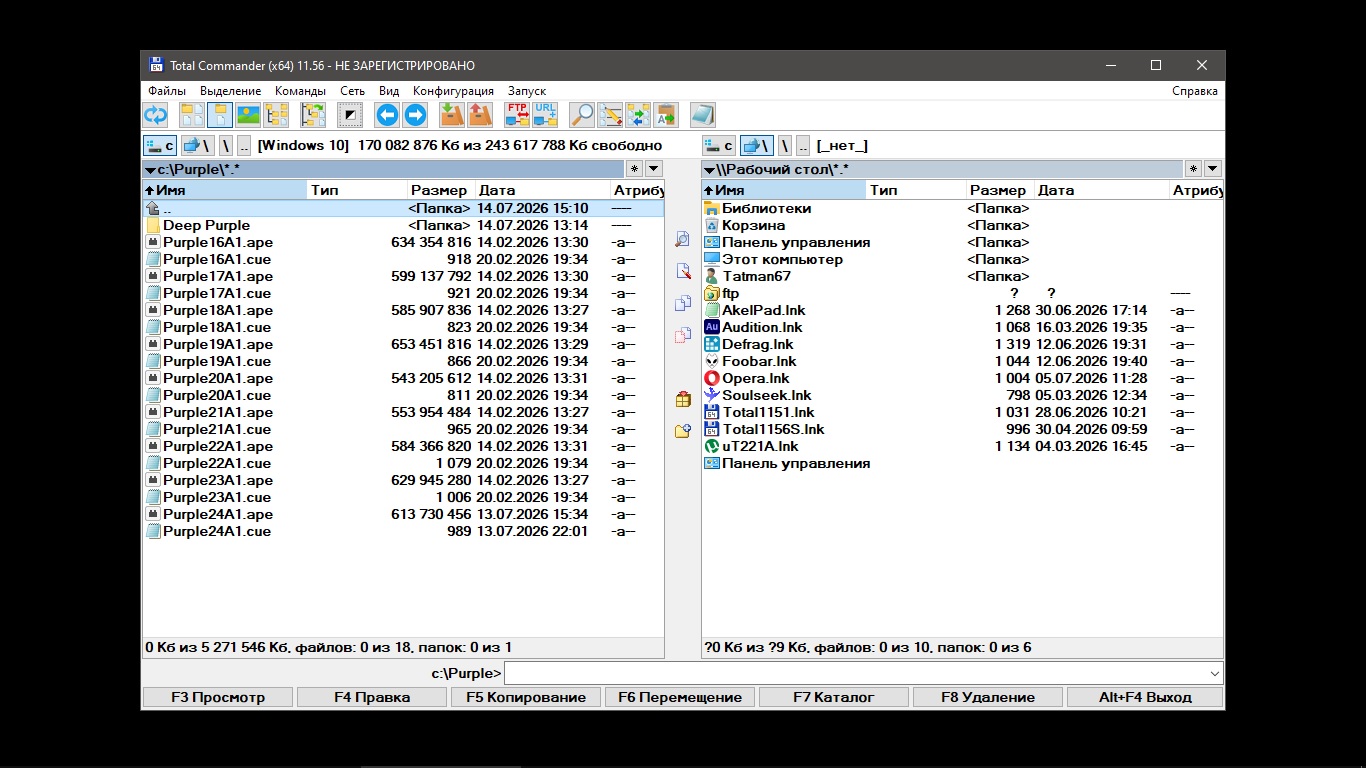1366x768 pixels.
Task: Go back with the left arrow icon
Action: [x=387, y=115]
